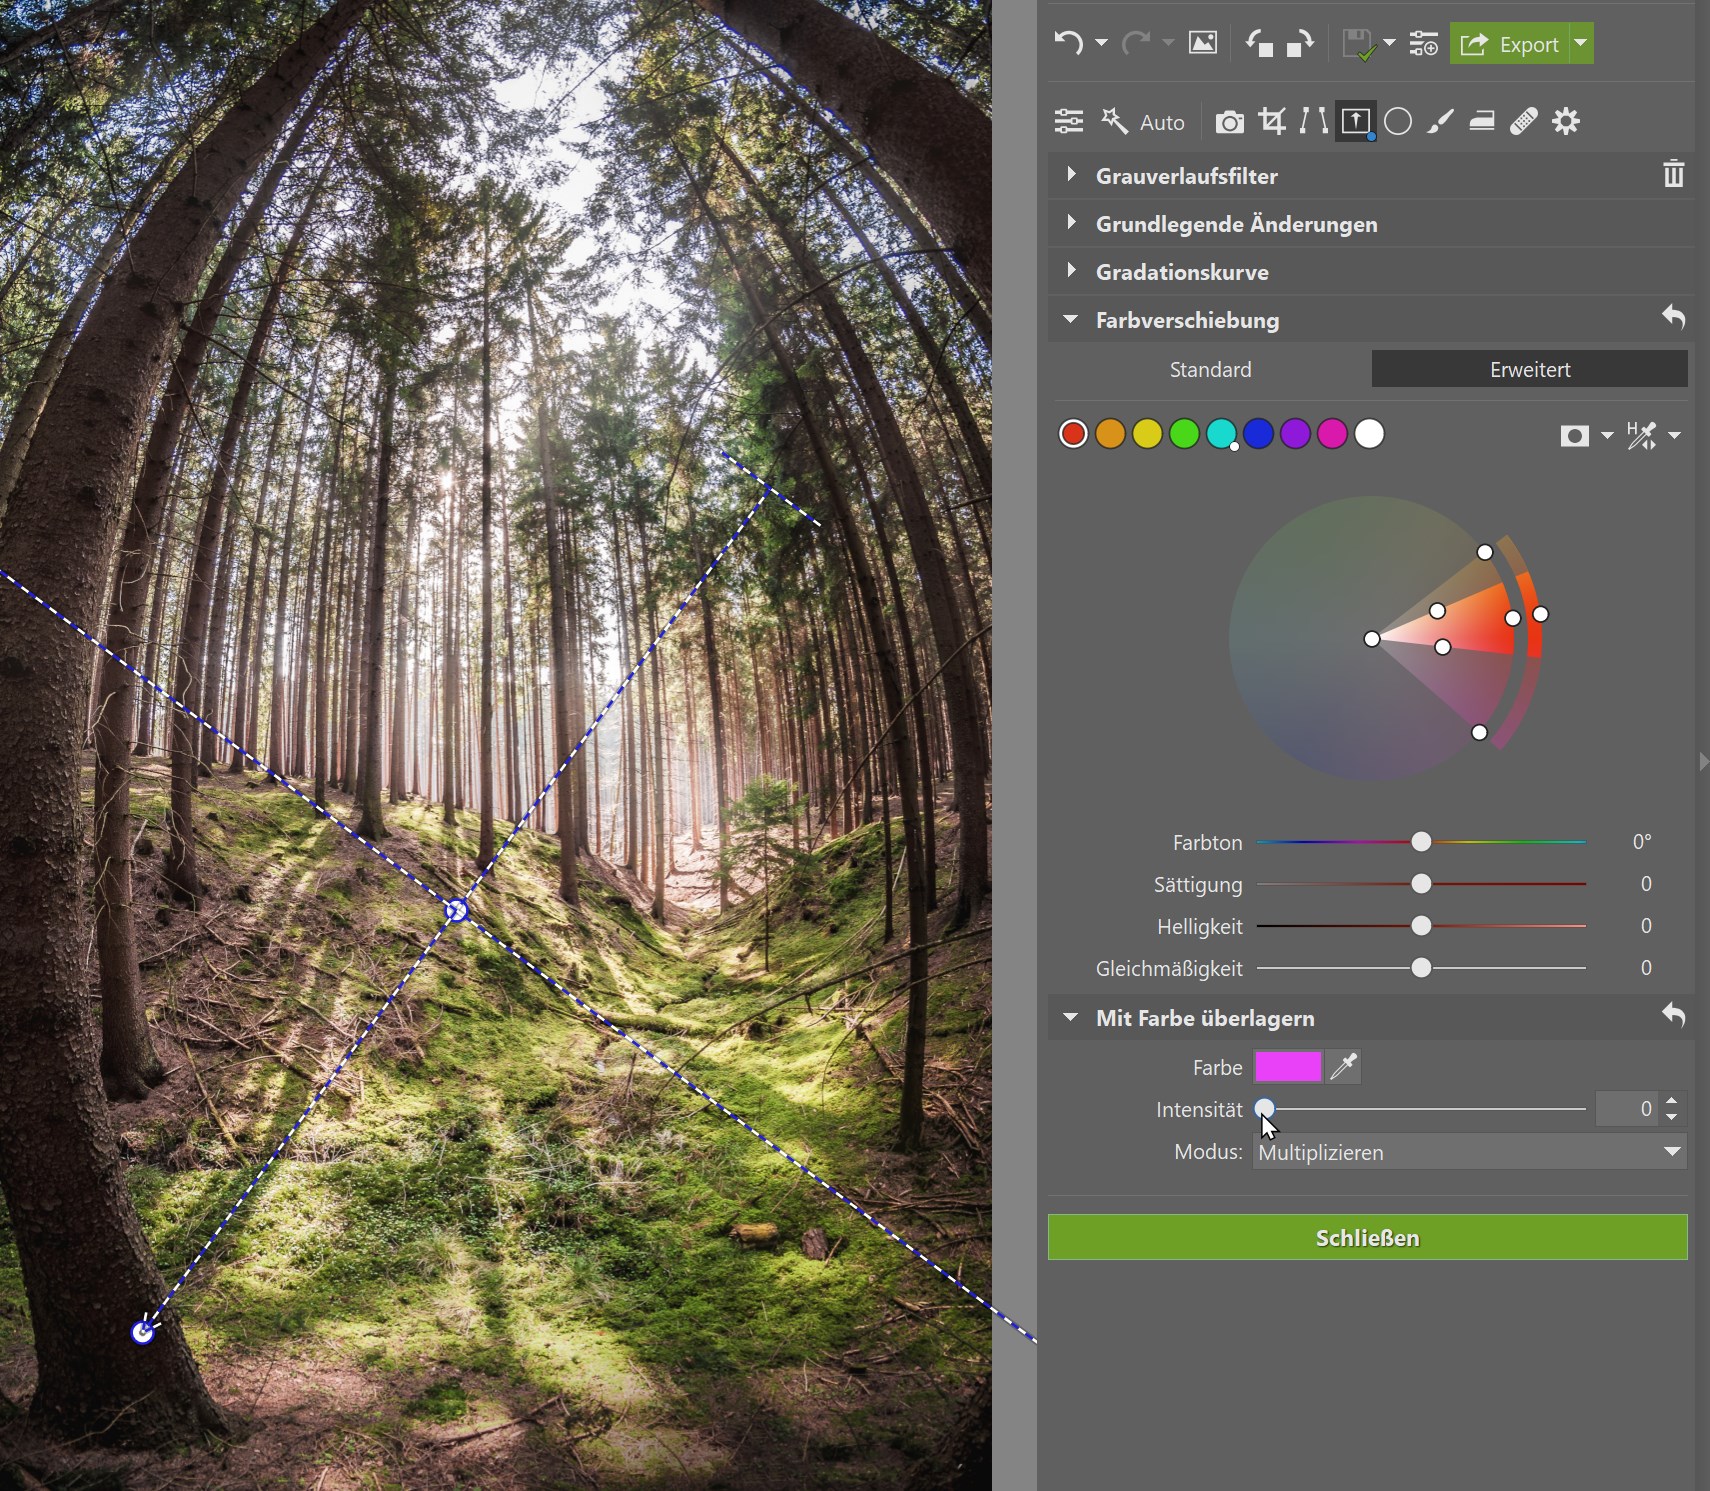Open the mask display dropdown arrow
Image resolution: width=1710 pixels, height=1491 pixels.
point(1607,435)
